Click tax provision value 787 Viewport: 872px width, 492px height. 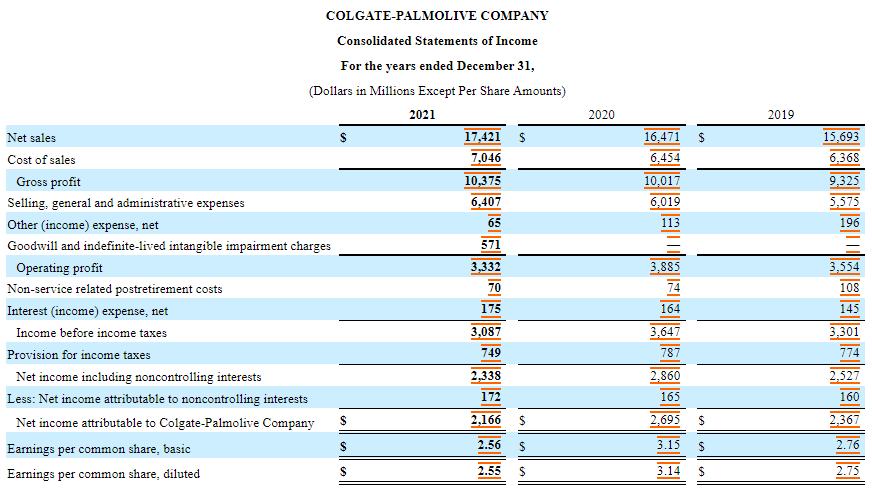(x=670, y=352)
